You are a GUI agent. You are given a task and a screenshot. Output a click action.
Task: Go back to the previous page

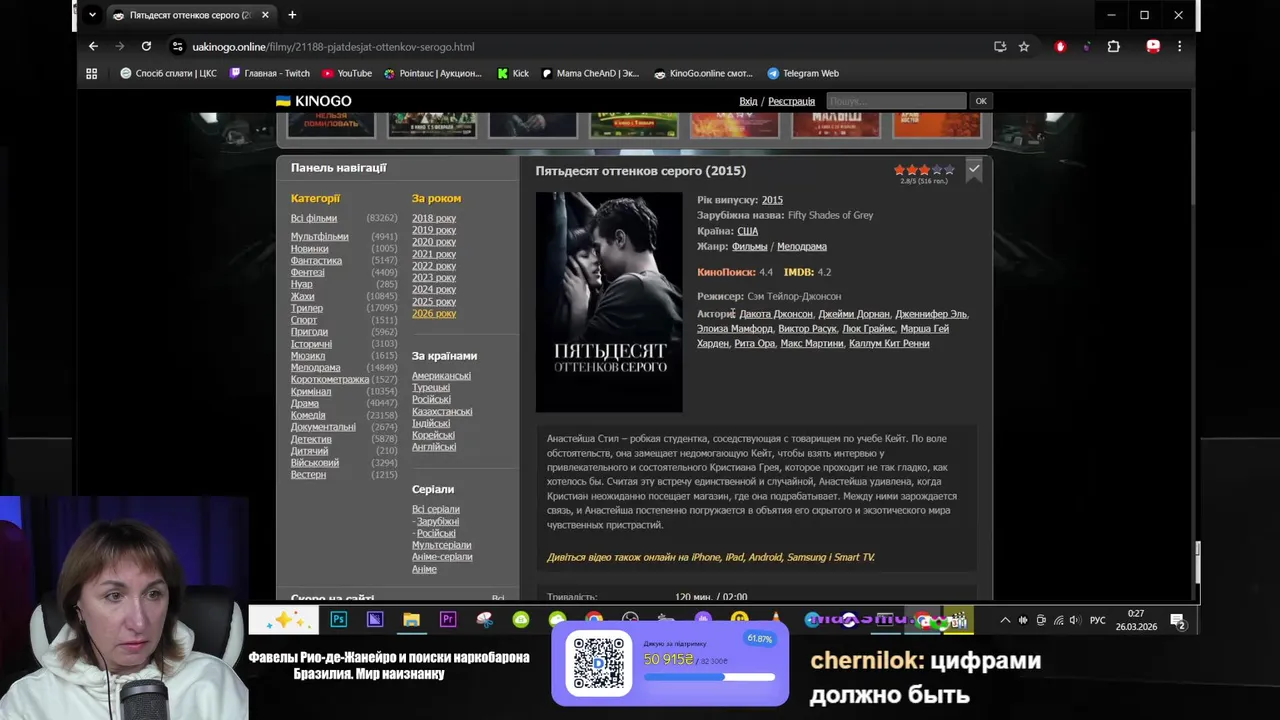click(x=93, y=46)
